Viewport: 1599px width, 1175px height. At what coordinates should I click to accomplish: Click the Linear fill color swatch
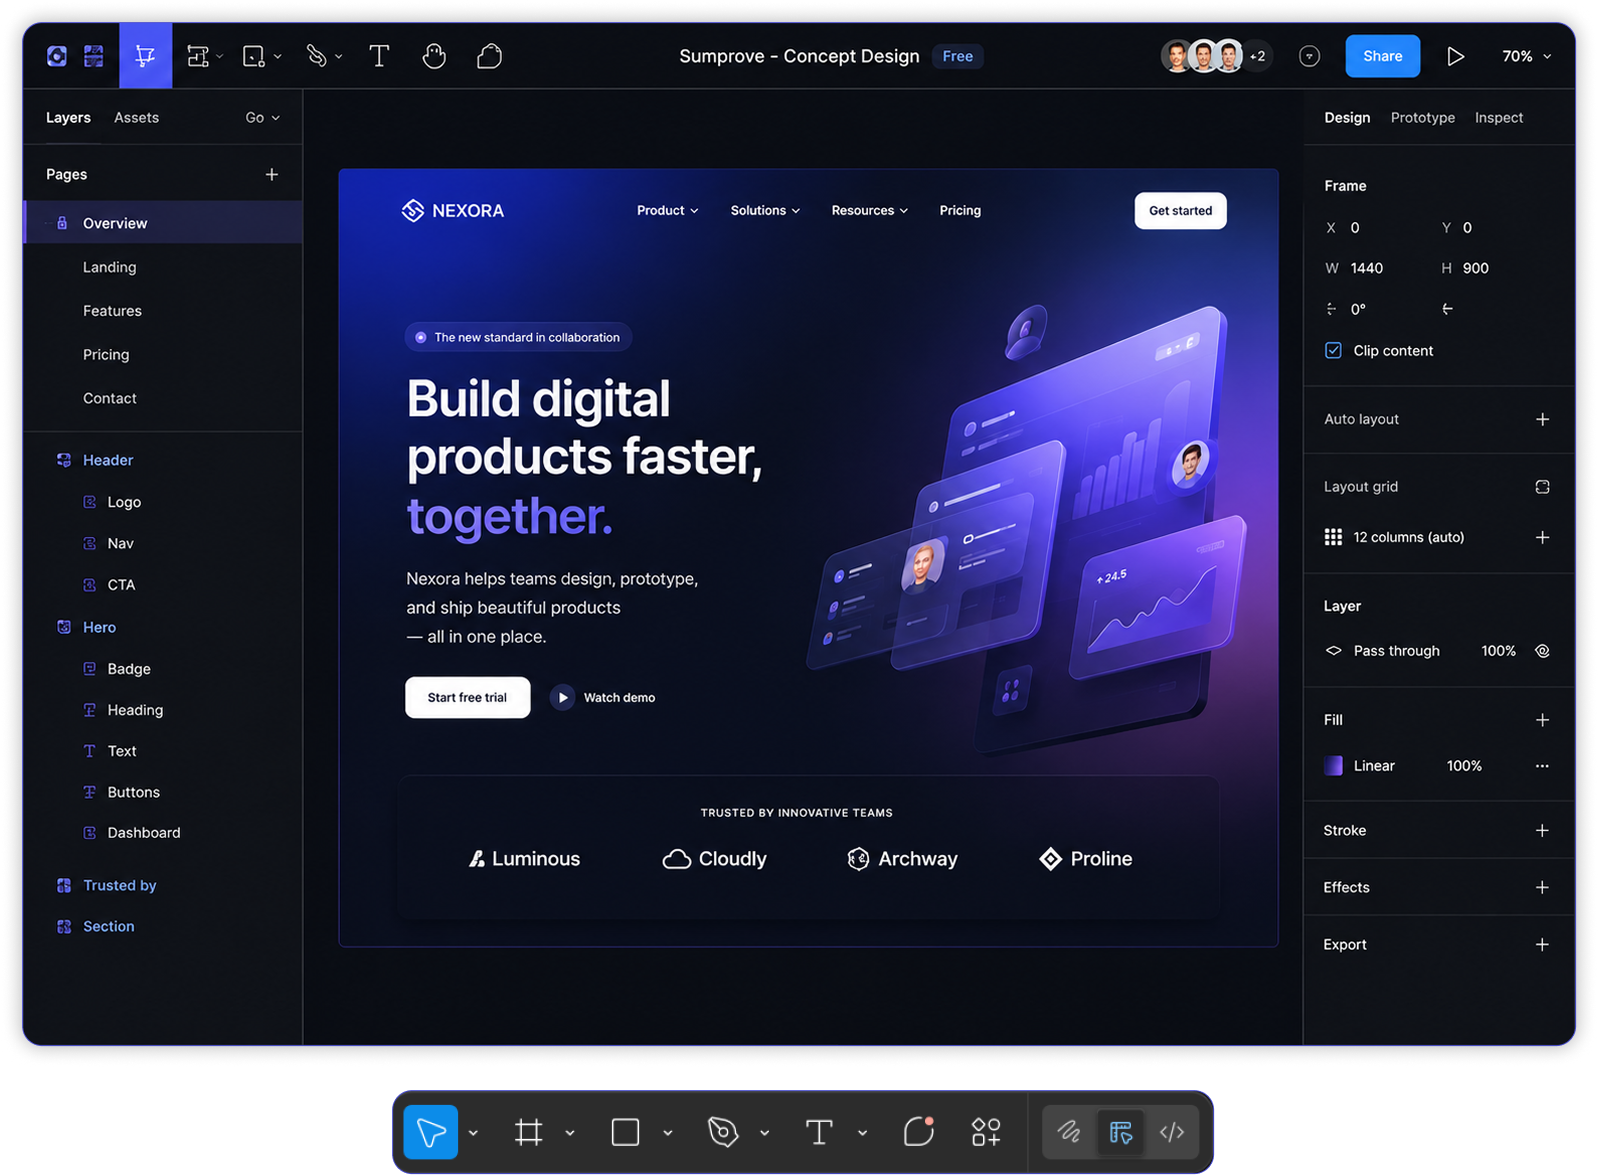click(1333, 766)
